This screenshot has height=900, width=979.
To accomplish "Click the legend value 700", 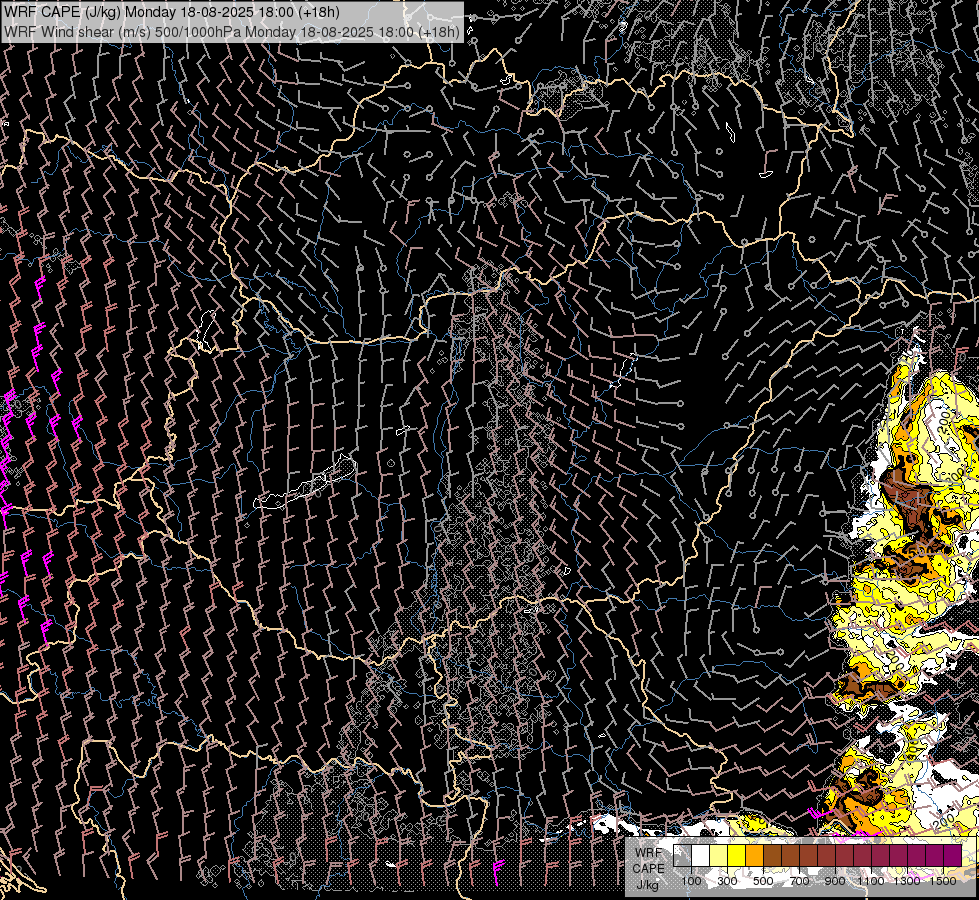I will (x=799, y=881).
